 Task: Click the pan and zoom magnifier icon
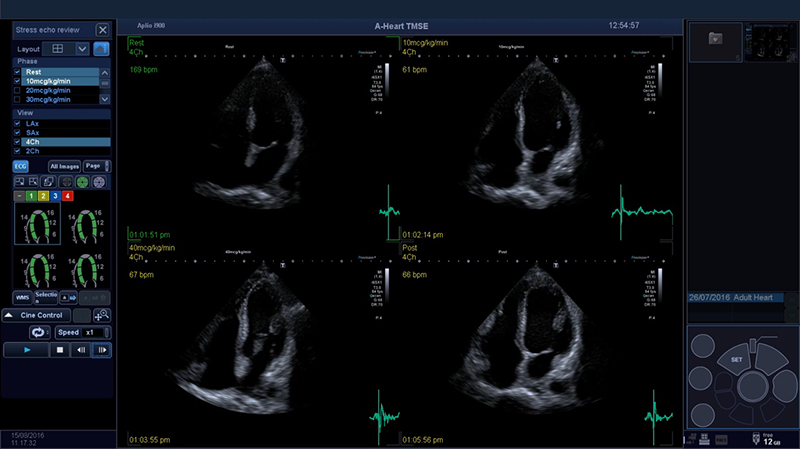pyautogui.click(x=101, y=314)
